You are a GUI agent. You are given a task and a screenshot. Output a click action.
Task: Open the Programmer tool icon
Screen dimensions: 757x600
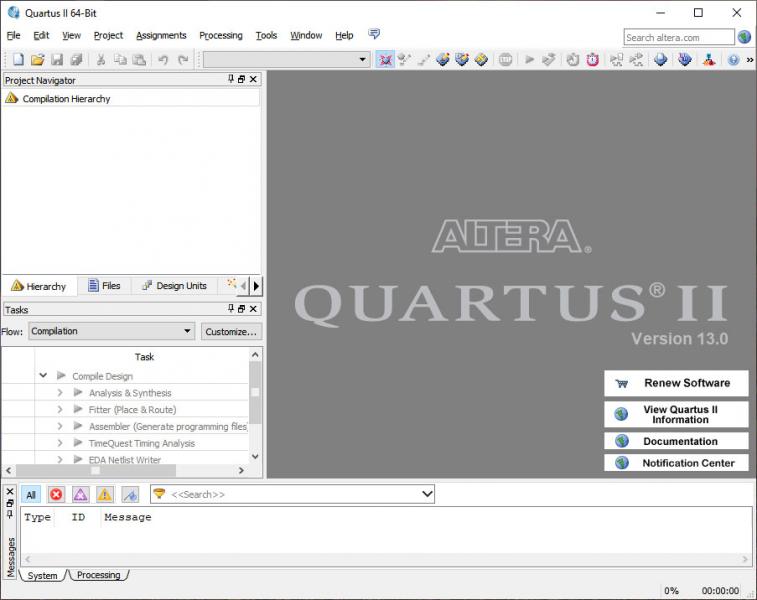pyautogui.click(x=685, y=60)
